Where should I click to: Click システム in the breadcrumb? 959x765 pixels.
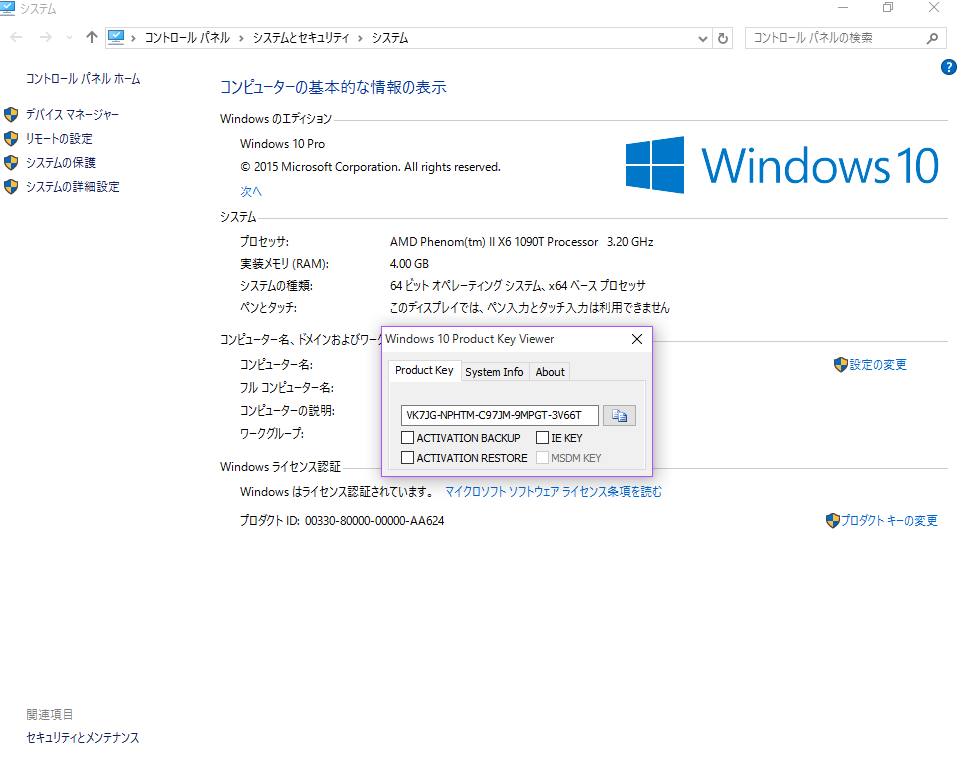[x=390, y=38]
